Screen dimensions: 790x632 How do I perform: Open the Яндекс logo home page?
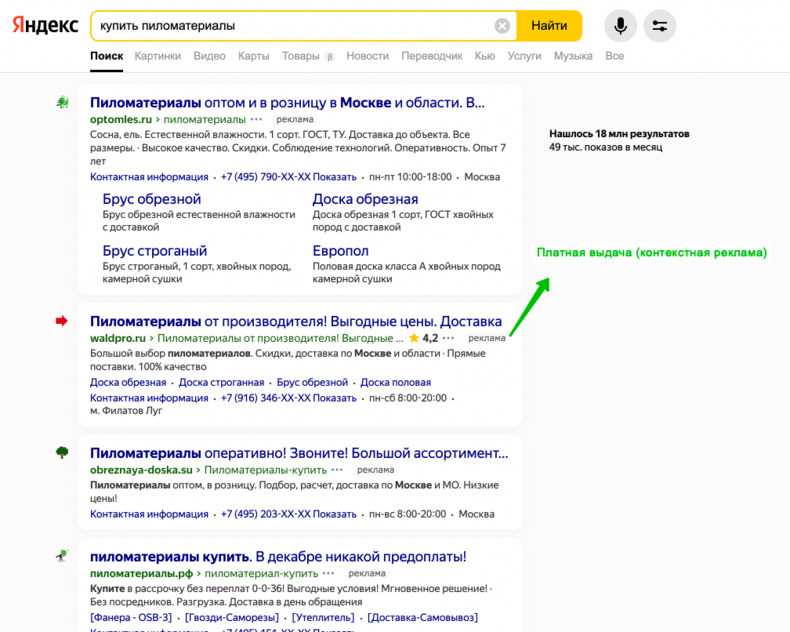(x=45, y=25)
